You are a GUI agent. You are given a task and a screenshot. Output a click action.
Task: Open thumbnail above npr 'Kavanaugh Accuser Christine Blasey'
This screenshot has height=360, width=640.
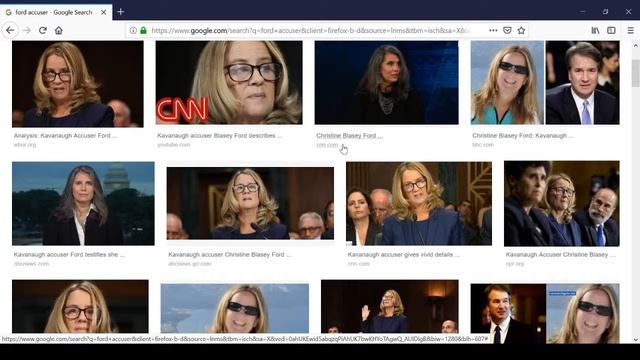[x=562, y=204]
